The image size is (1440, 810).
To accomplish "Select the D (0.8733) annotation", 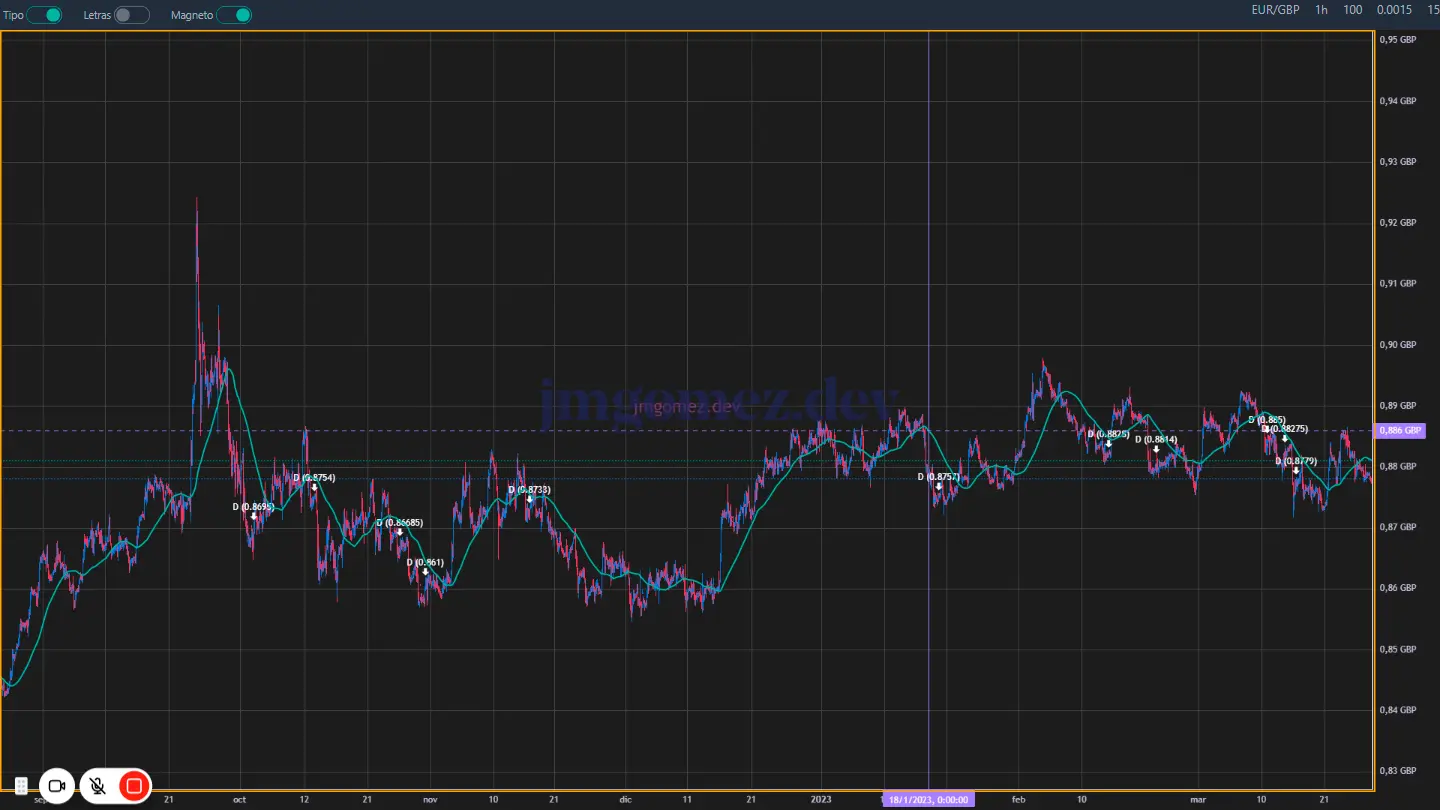I will 529,489.
